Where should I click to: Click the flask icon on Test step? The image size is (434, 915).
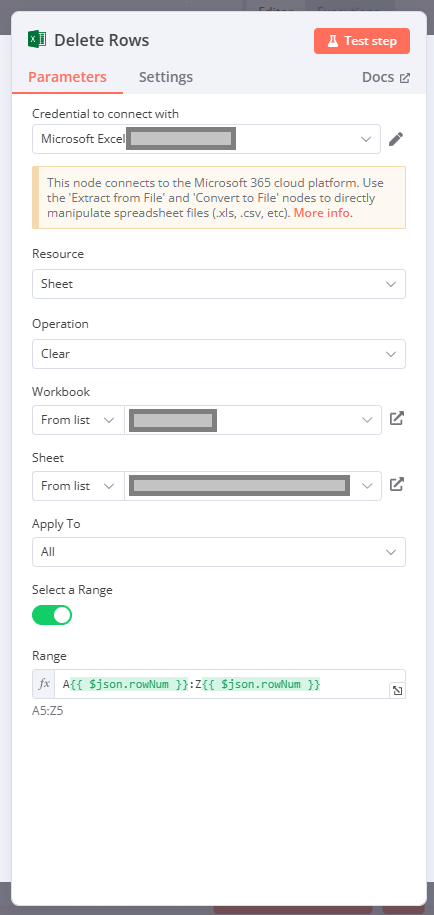tap(332, 41)
